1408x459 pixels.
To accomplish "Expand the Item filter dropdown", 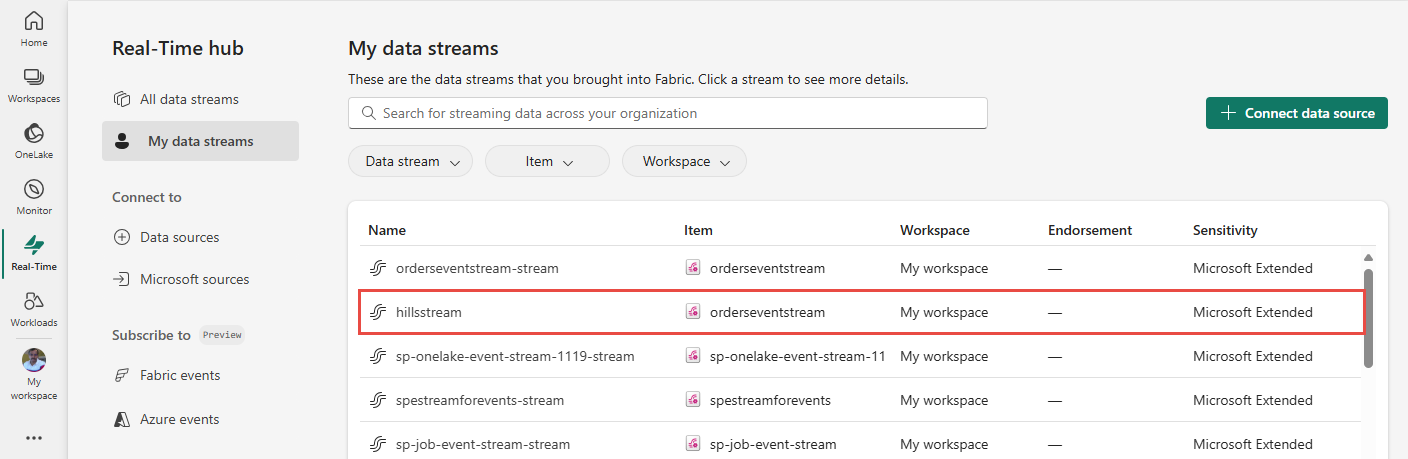I will tap(547, 161).
